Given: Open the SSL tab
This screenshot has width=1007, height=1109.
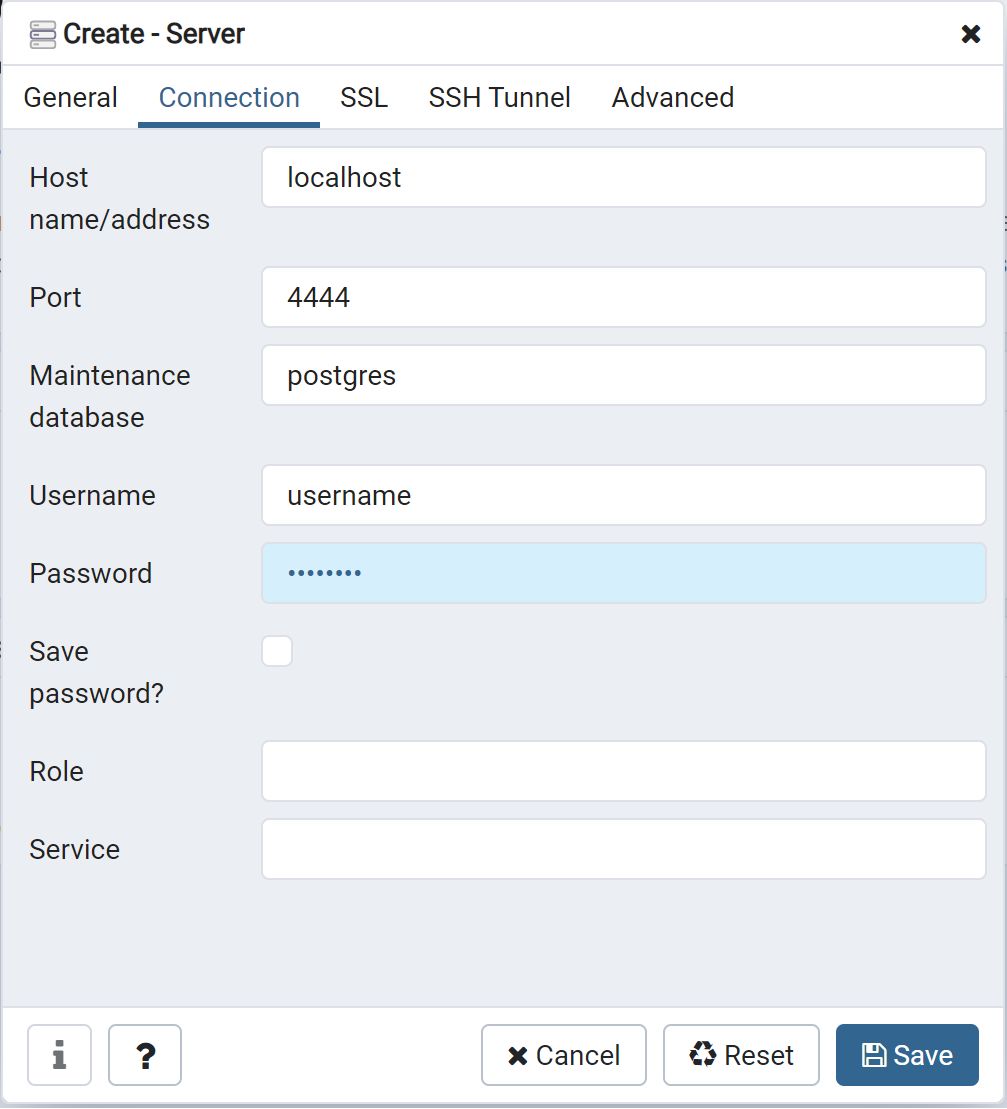Looking at the screenshot, I should [363, 98].
